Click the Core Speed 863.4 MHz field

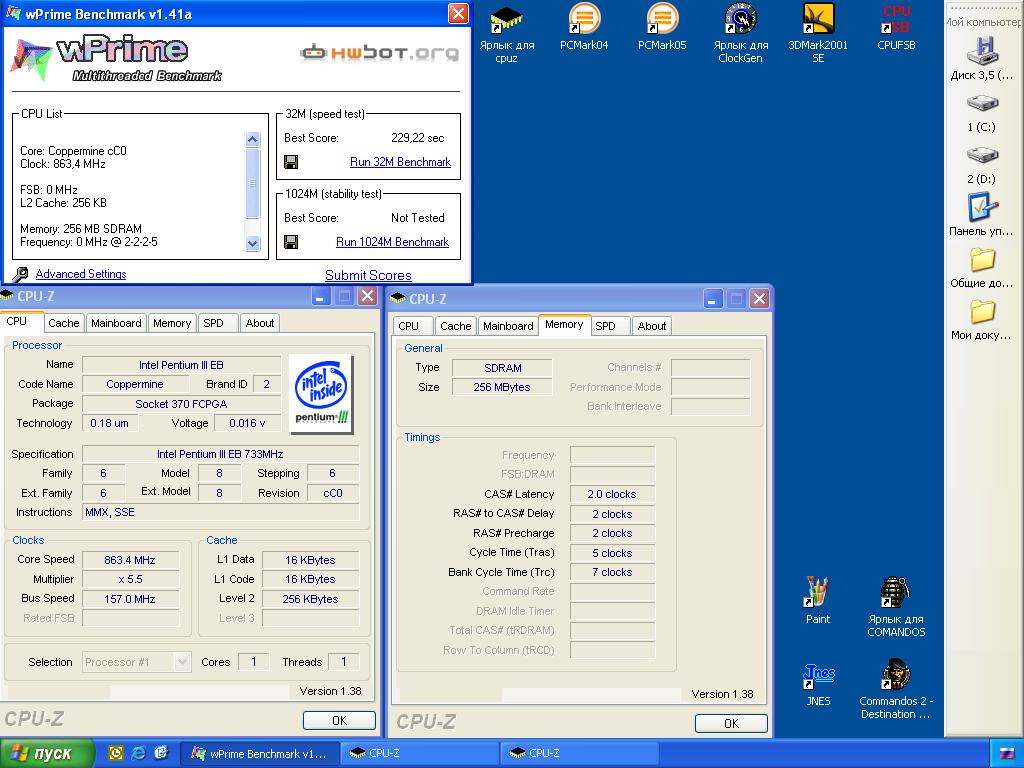pos(130,560)
